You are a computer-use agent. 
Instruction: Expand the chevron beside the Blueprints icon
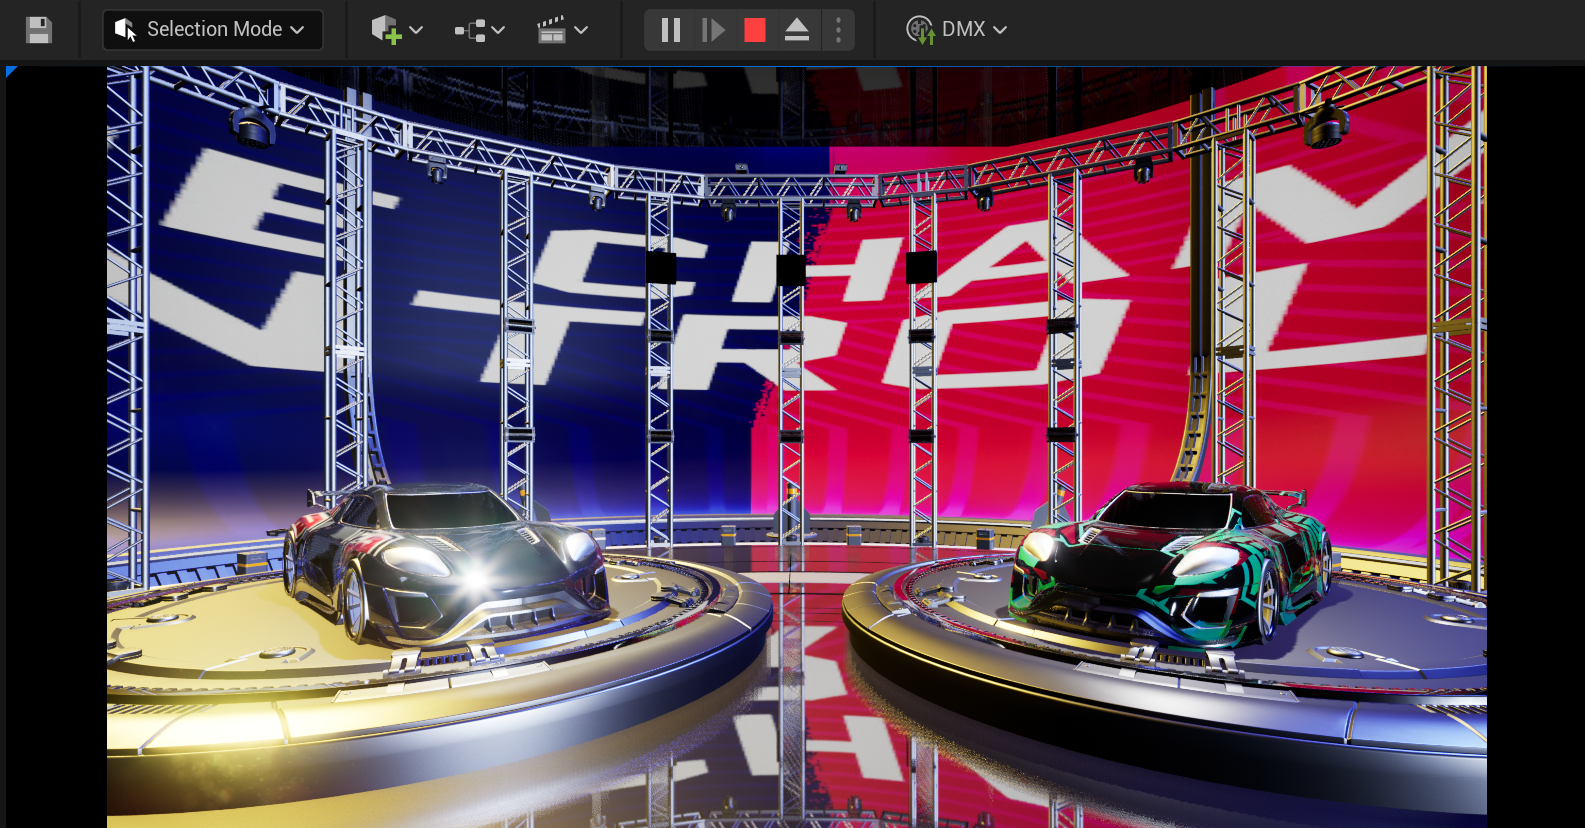coord(498,30)
